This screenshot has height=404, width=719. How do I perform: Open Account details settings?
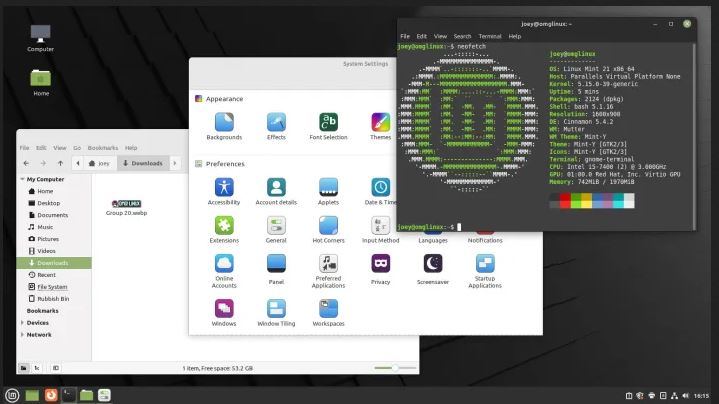click(276, 191)
